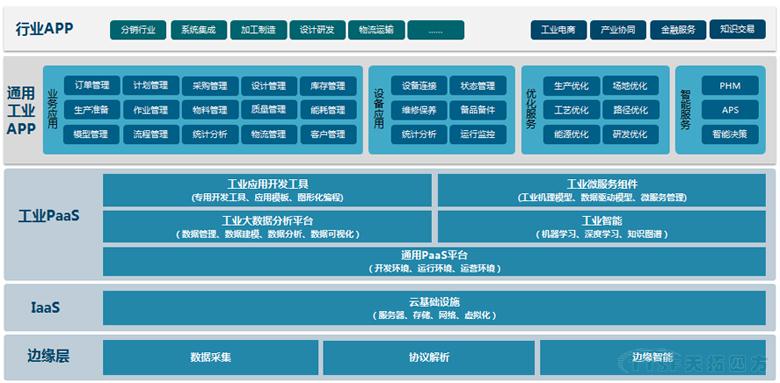Click the 智能决策 box
The image size is (780, 383).
point(730,134)
